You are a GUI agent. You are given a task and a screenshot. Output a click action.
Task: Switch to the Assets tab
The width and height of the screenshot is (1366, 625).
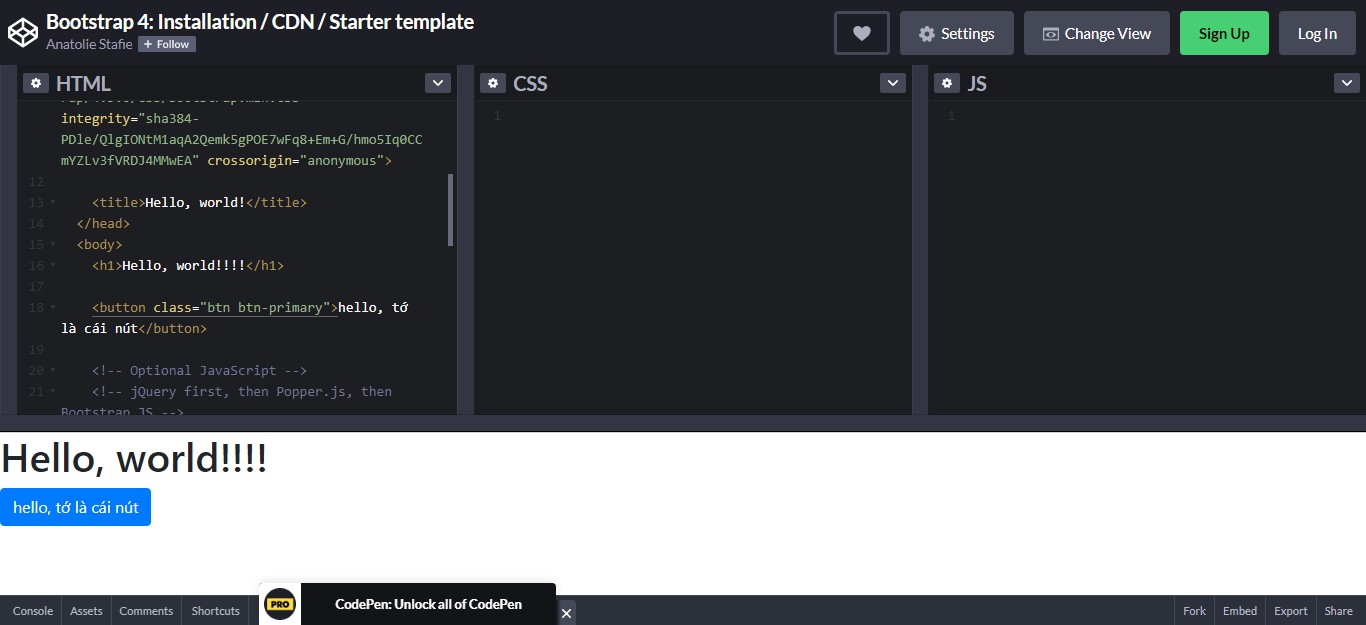click(x=86, y=611)
